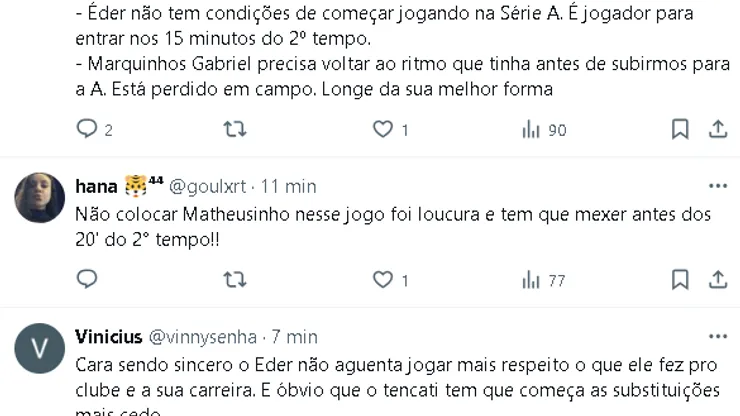Reply to hana's Matheusinho tweet
Viewport: 740px width, 416px height.
[x=87, y=280]
